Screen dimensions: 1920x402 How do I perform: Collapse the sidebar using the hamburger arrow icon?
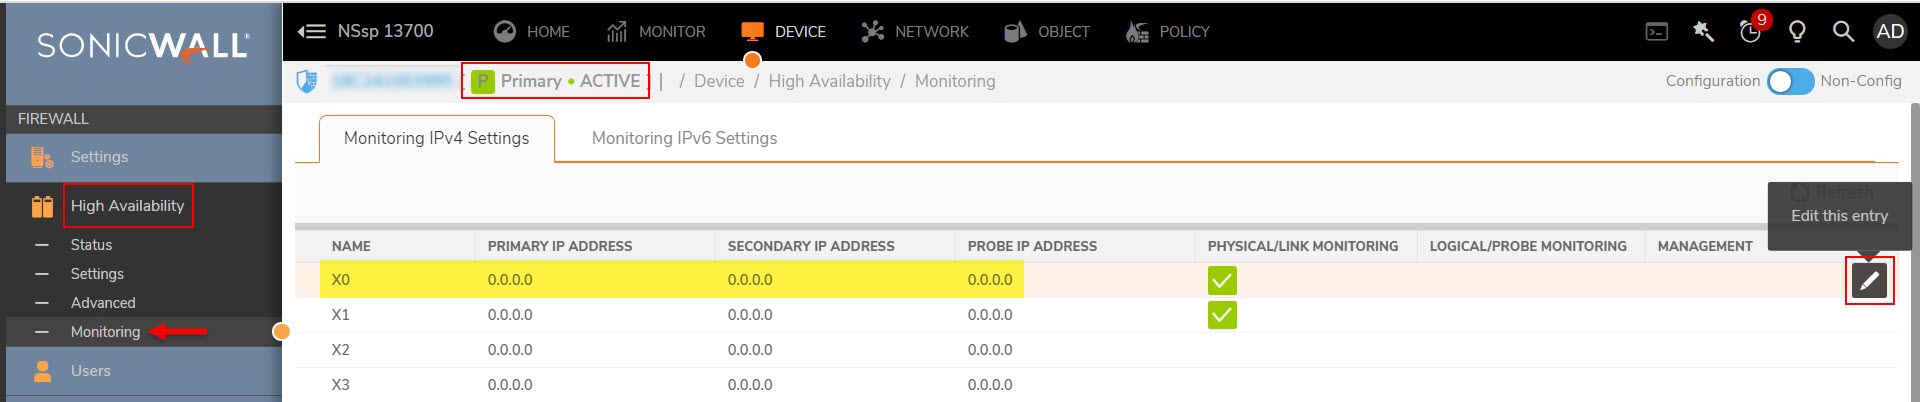(312, 32)
